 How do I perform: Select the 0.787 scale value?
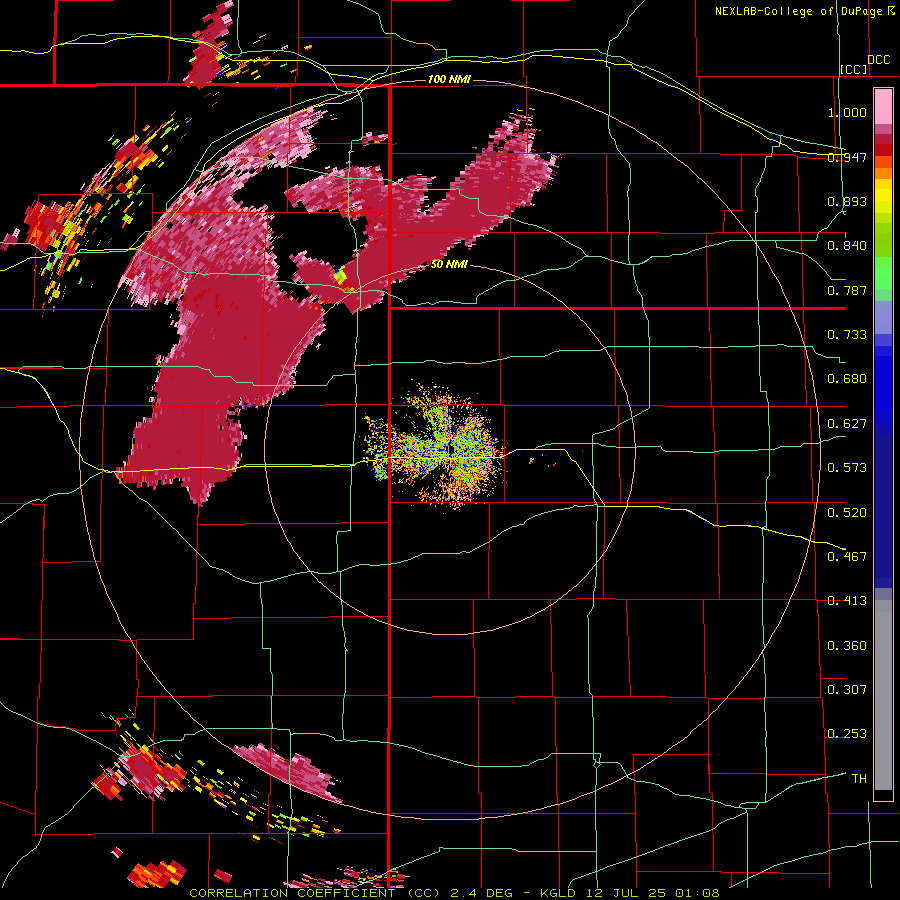pyautogui.click(x=847, y=290)
